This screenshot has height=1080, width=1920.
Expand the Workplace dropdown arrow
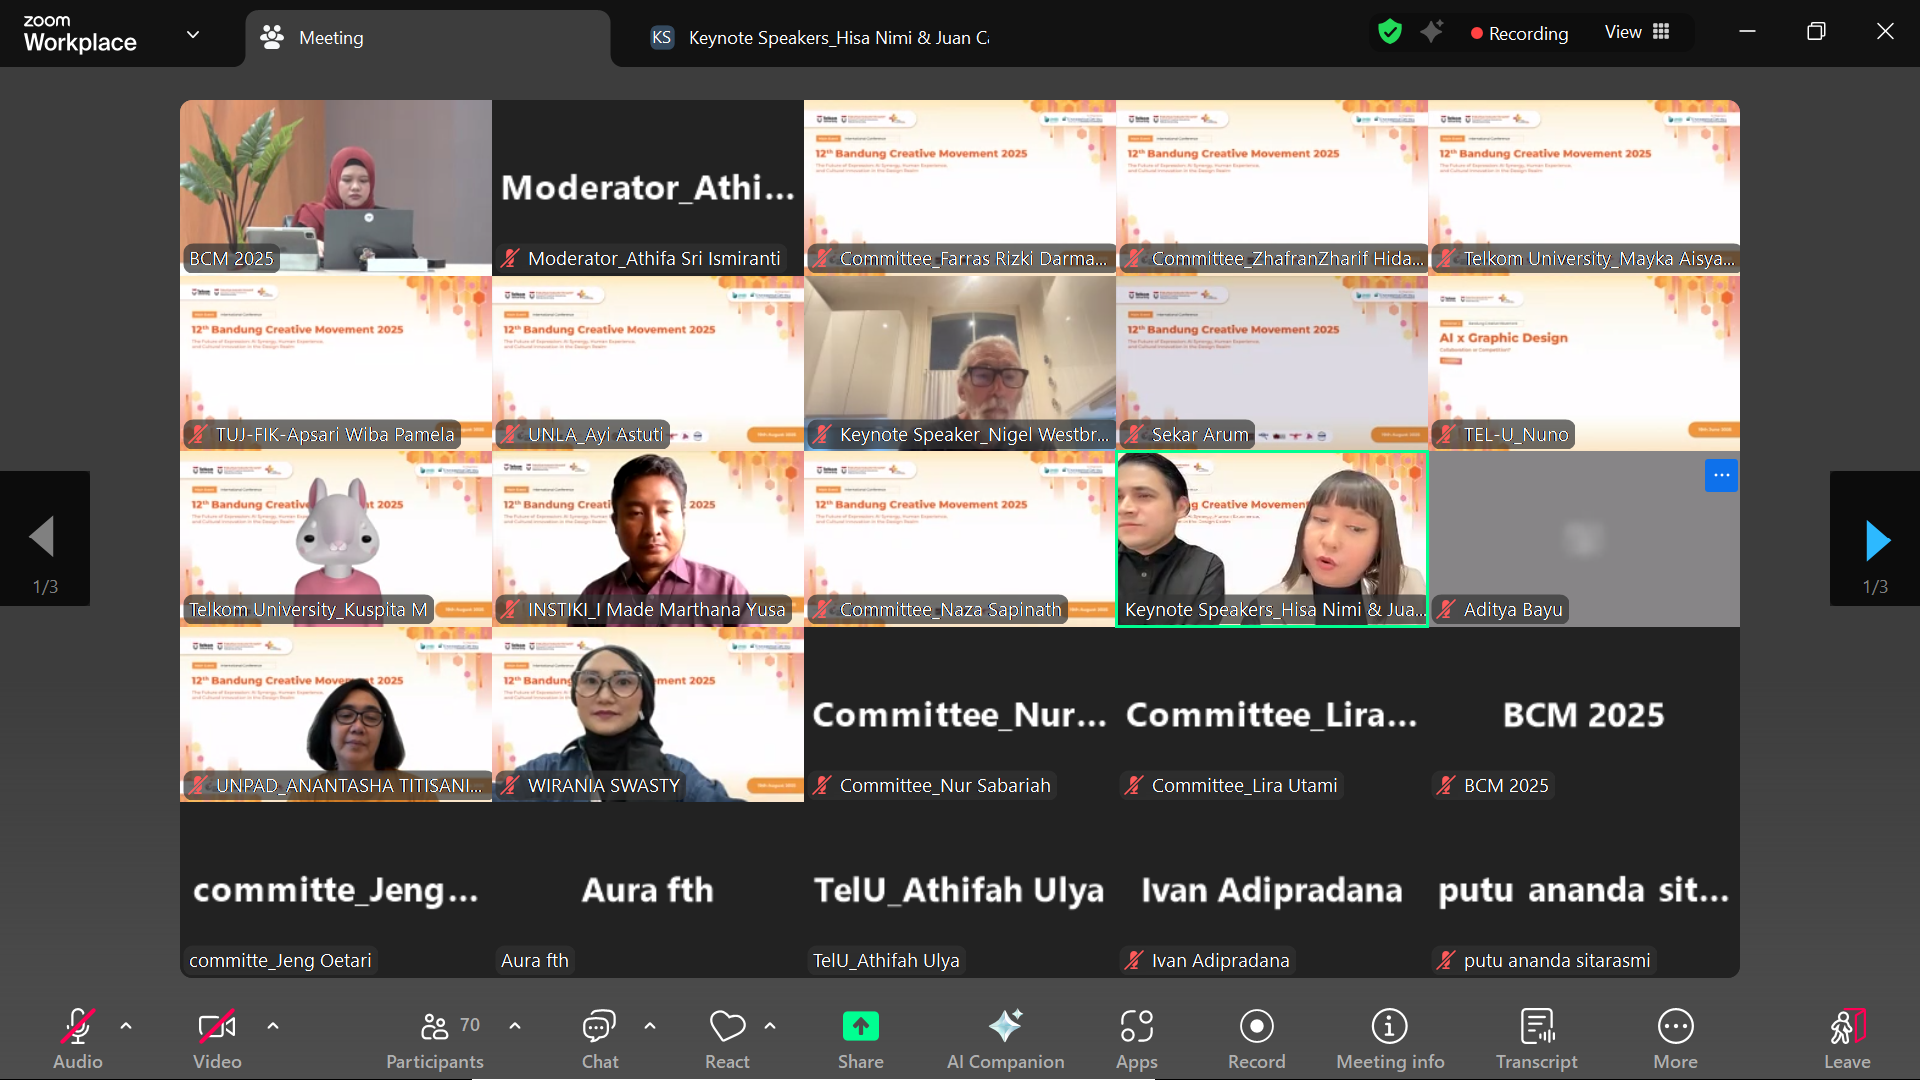click(192, 33)
